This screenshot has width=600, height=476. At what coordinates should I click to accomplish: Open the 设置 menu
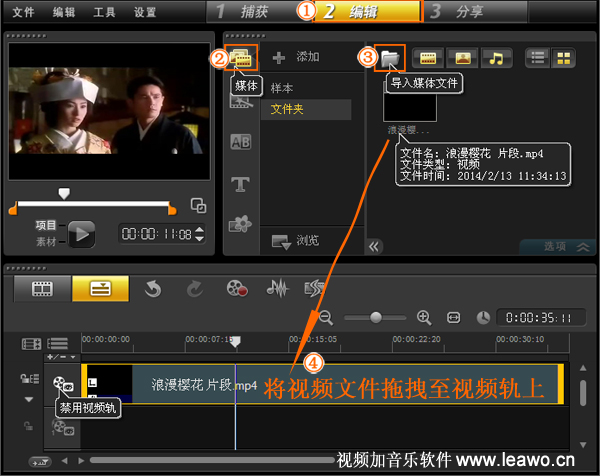pos(145,12)
